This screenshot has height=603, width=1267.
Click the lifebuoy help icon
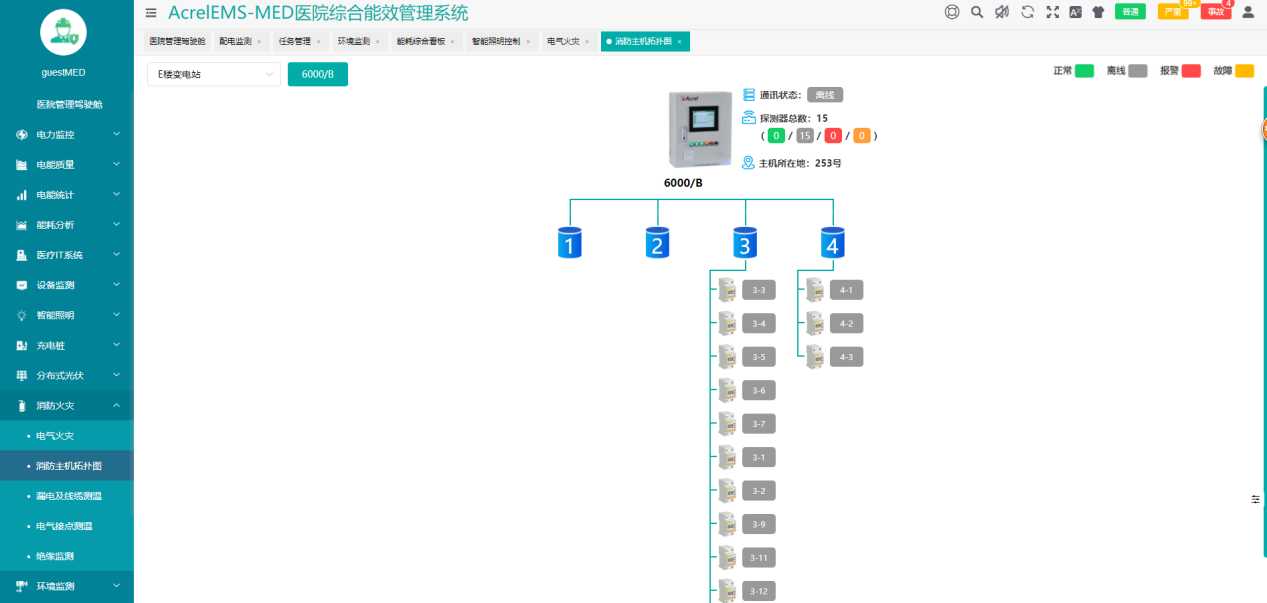[952, 12]
